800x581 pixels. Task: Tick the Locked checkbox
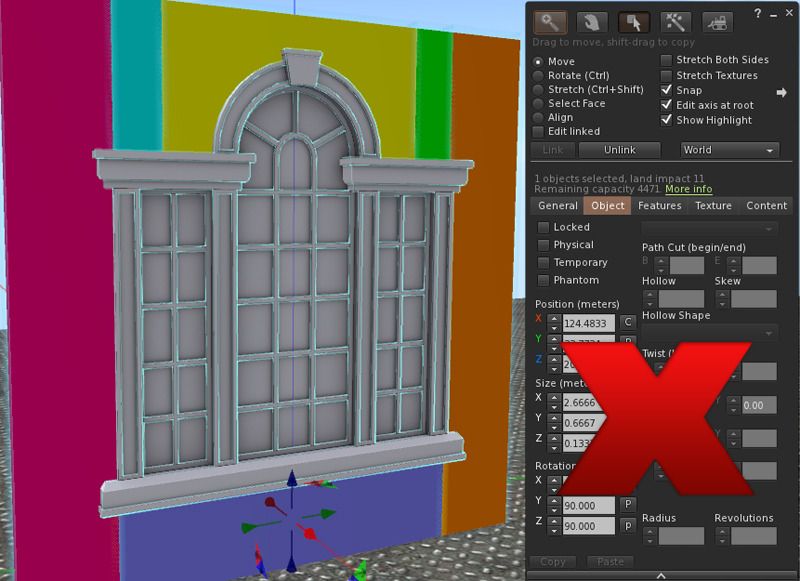pyautogui.click(x=544, y=227)
